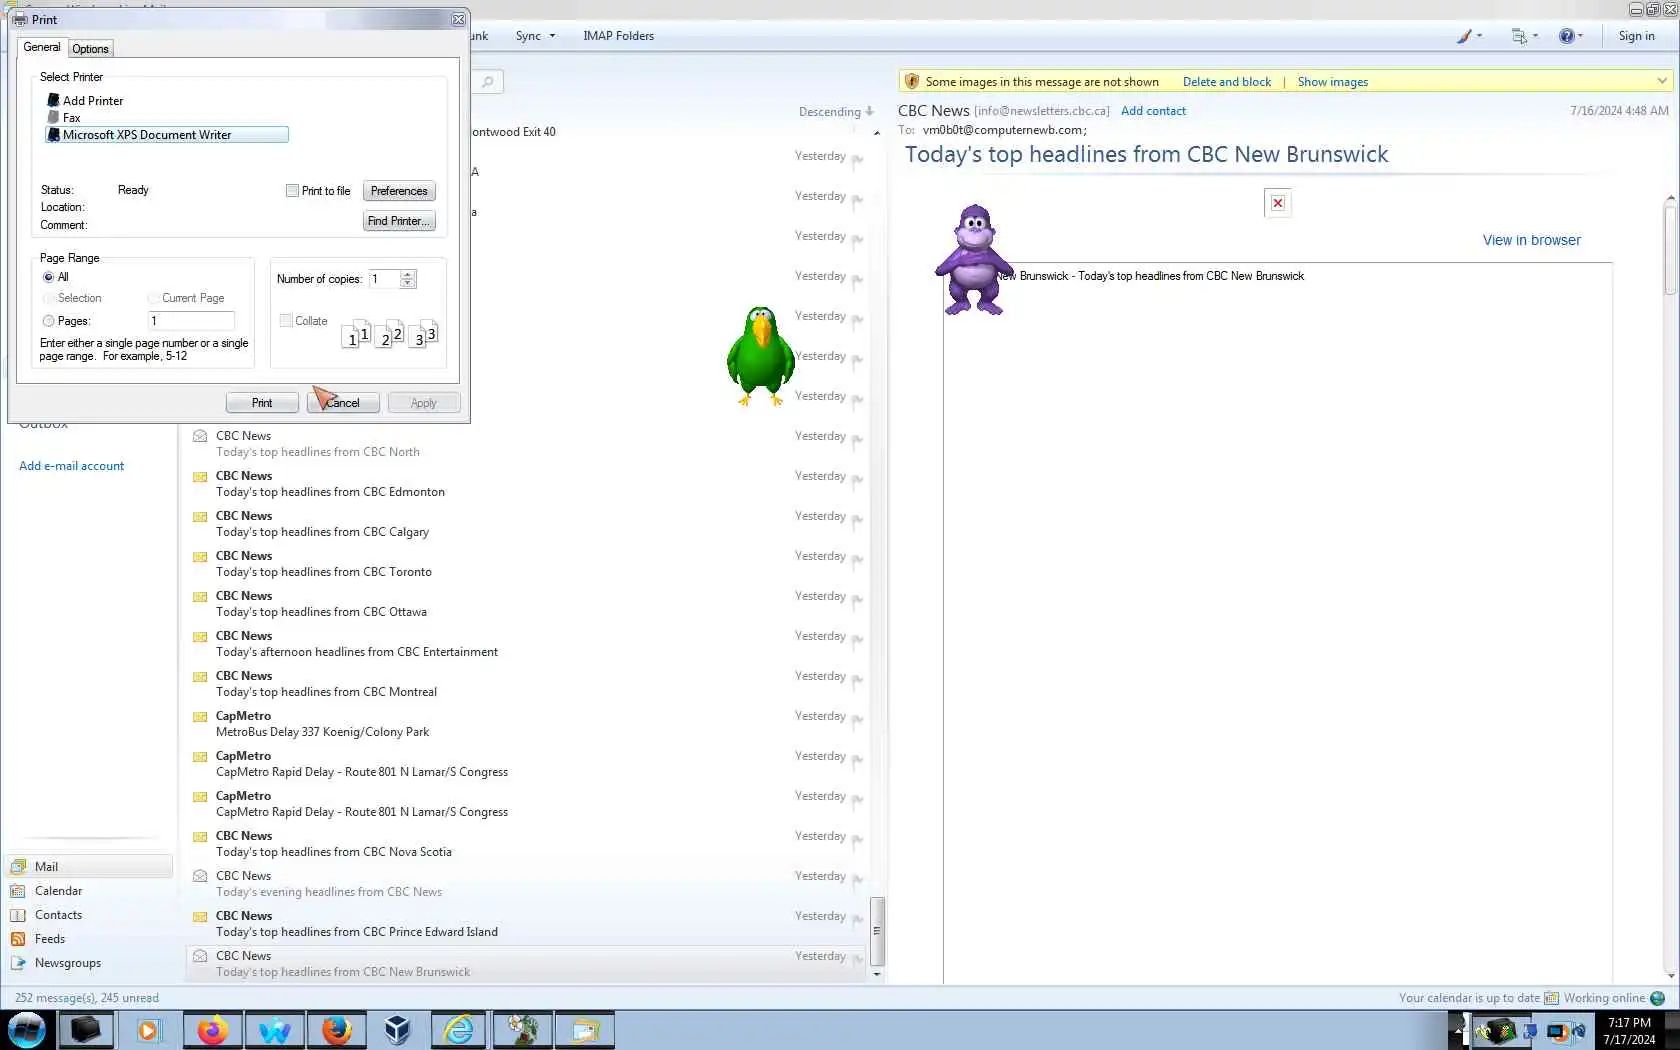Choose Microsoft XPS Document Writer printer
Image resolution: width=1680 pixels, height=1050 pixels.
click(167, 134)
